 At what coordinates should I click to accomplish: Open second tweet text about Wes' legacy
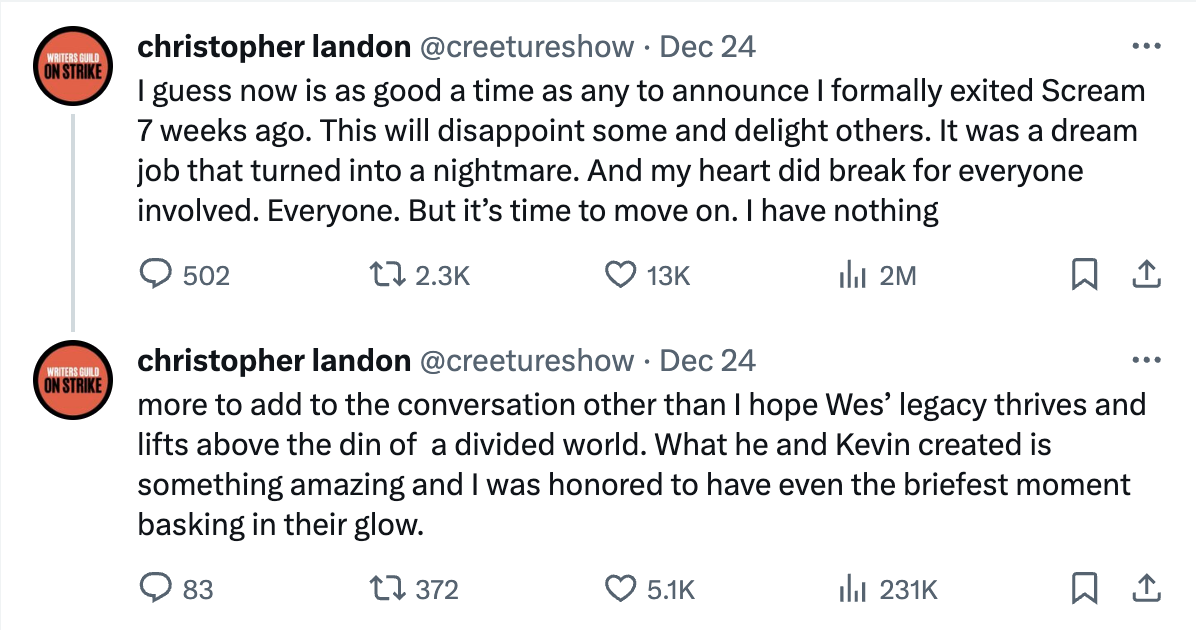pyautogui.click(x=640, y=465)
